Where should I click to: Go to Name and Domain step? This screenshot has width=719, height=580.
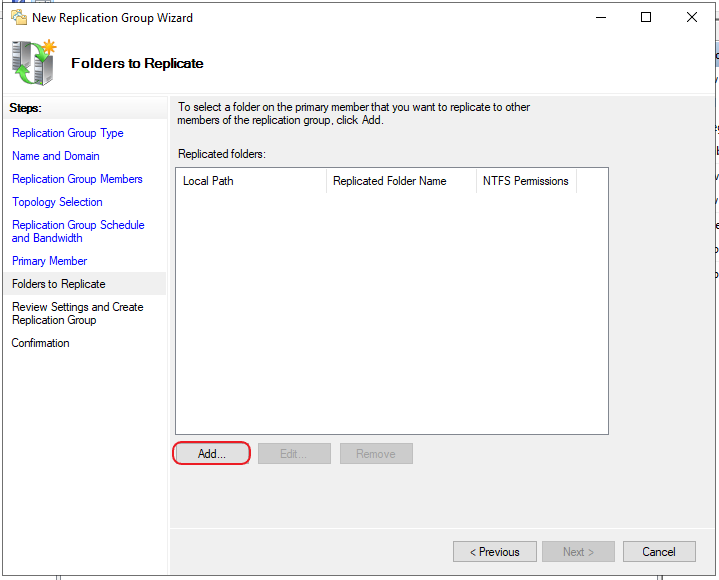(x=56, y=156)
